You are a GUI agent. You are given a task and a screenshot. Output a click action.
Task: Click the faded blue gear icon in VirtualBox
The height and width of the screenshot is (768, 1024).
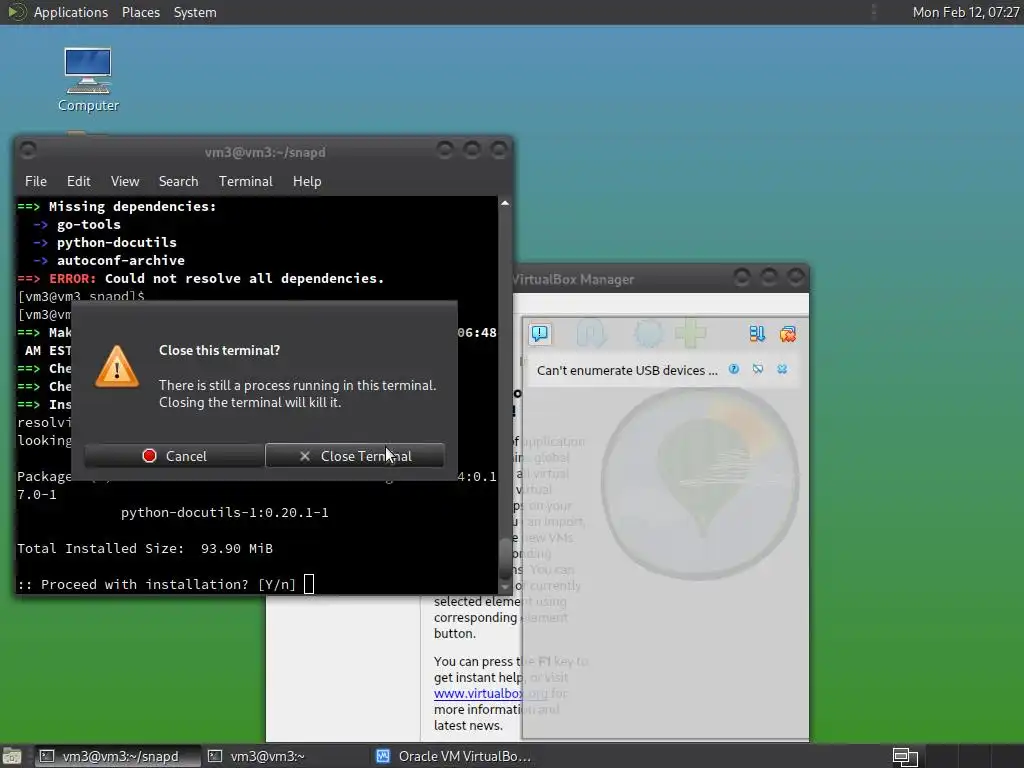point(648,334)
